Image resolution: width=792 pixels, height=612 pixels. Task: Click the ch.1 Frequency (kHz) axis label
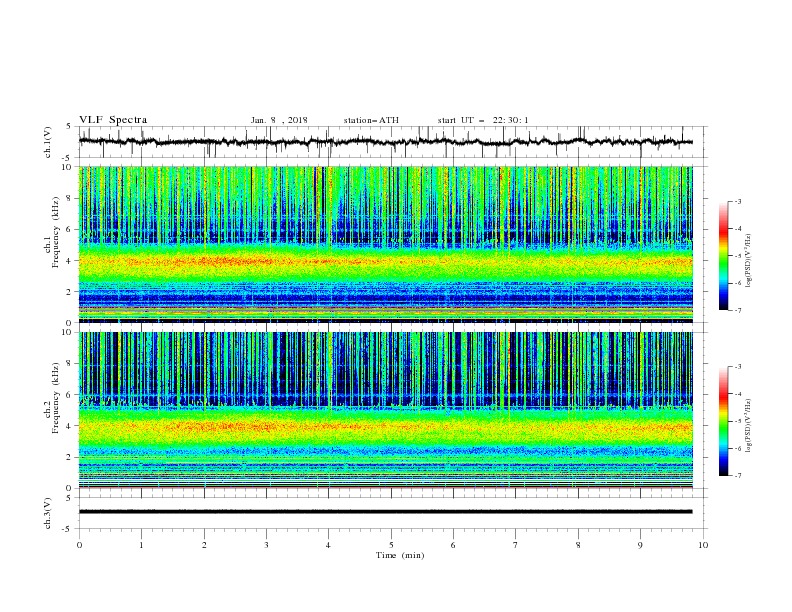click(x=52, y=232)
